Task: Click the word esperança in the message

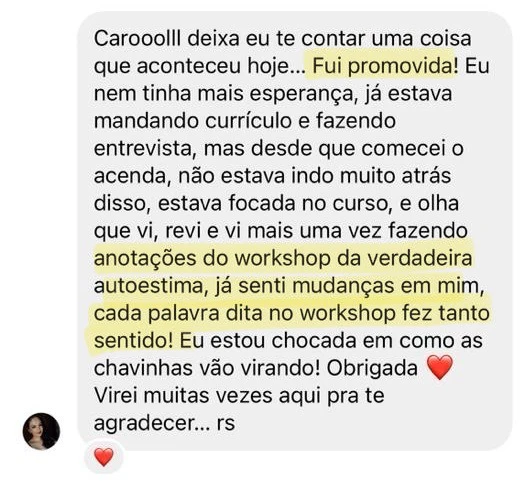Action: click(x=301, y=94)
